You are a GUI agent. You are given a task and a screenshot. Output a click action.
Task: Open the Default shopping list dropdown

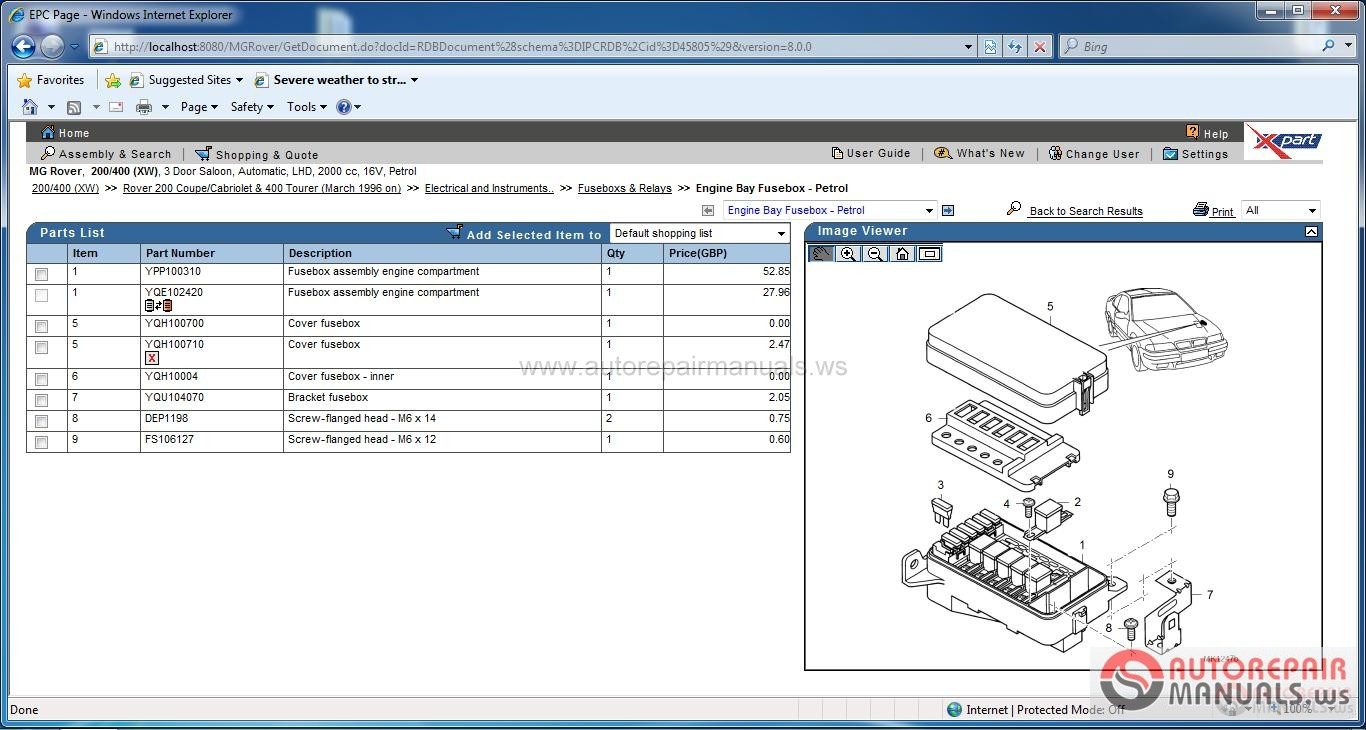click(x=700, y=233)
